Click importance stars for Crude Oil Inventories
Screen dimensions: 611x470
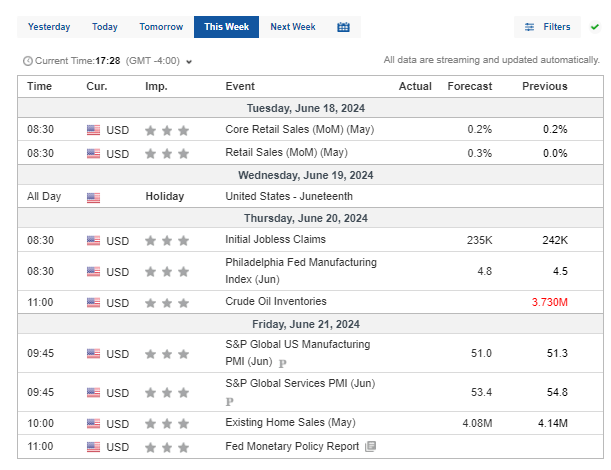pos(167,303)
